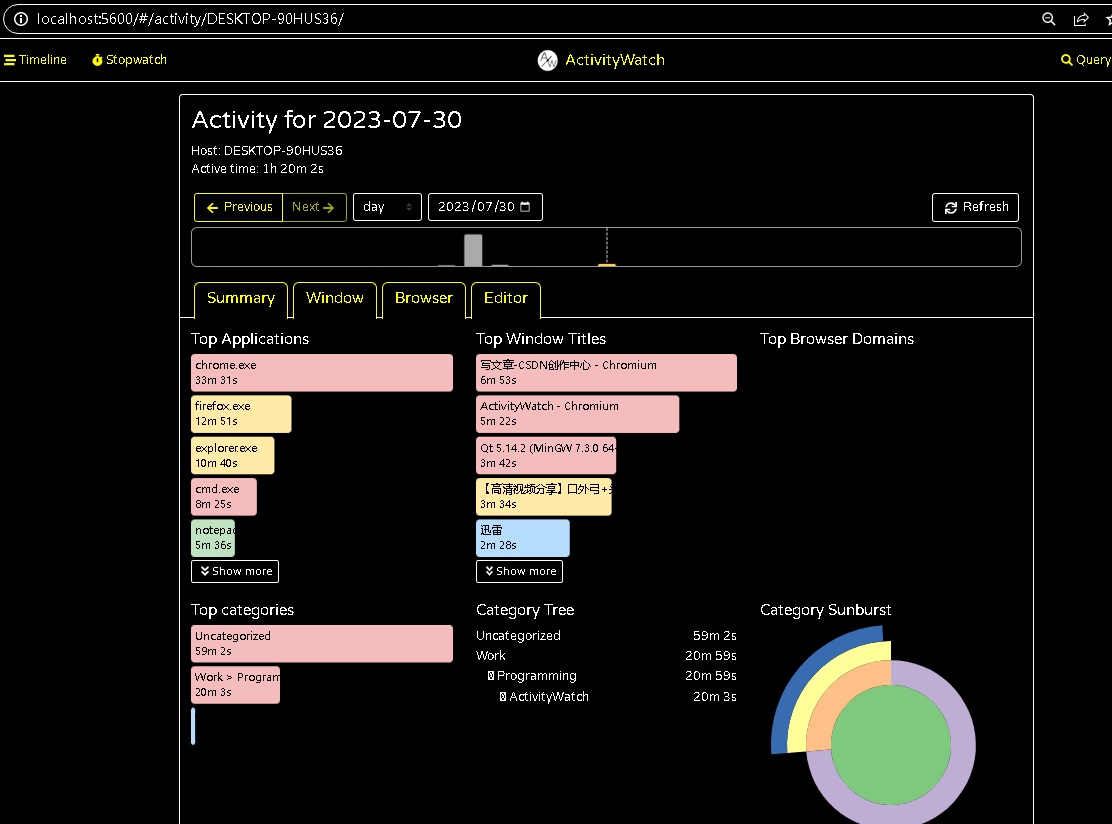
Task: Click the orange marker in timeline chart
Action: (606, 265)
